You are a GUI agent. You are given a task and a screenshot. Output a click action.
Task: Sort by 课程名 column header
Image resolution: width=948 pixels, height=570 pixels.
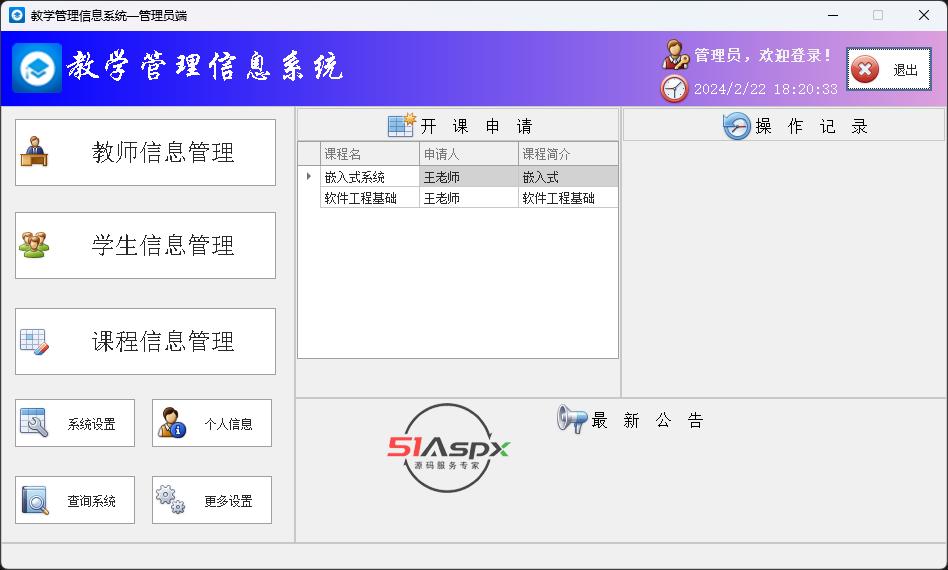click(x=369, y=154)
